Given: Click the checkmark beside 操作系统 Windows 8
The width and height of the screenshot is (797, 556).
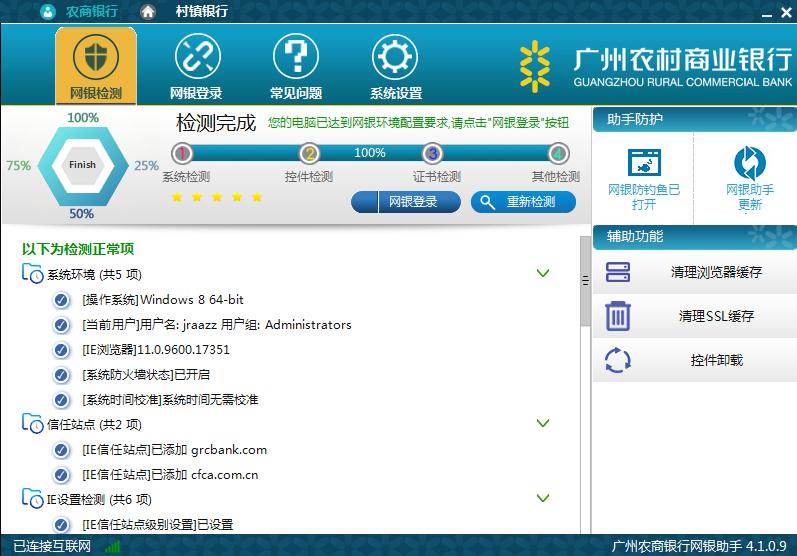Looking at the screenshot, I should point(61,300).
